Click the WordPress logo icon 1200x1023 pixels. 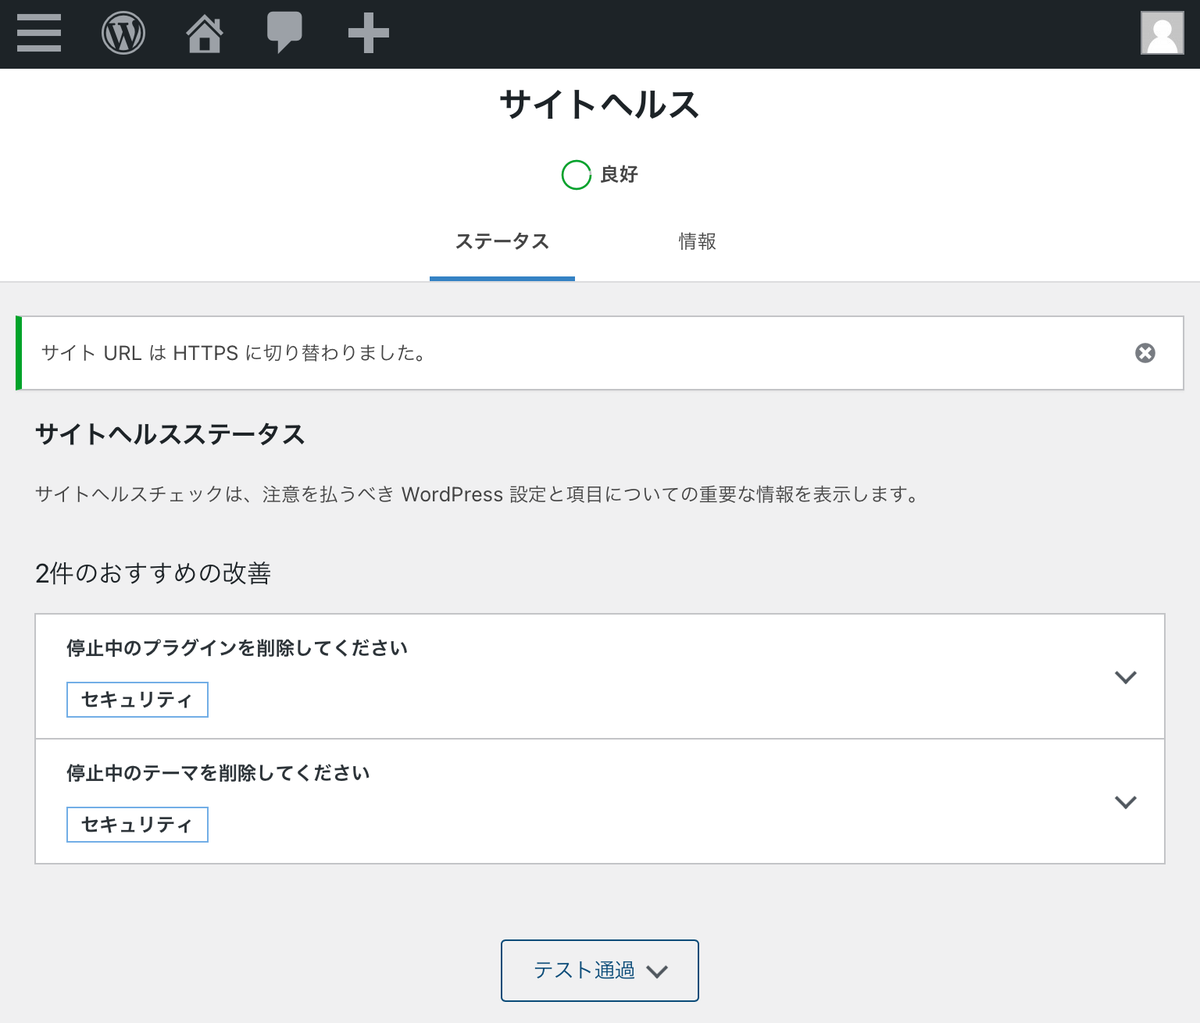pos(122,33)
